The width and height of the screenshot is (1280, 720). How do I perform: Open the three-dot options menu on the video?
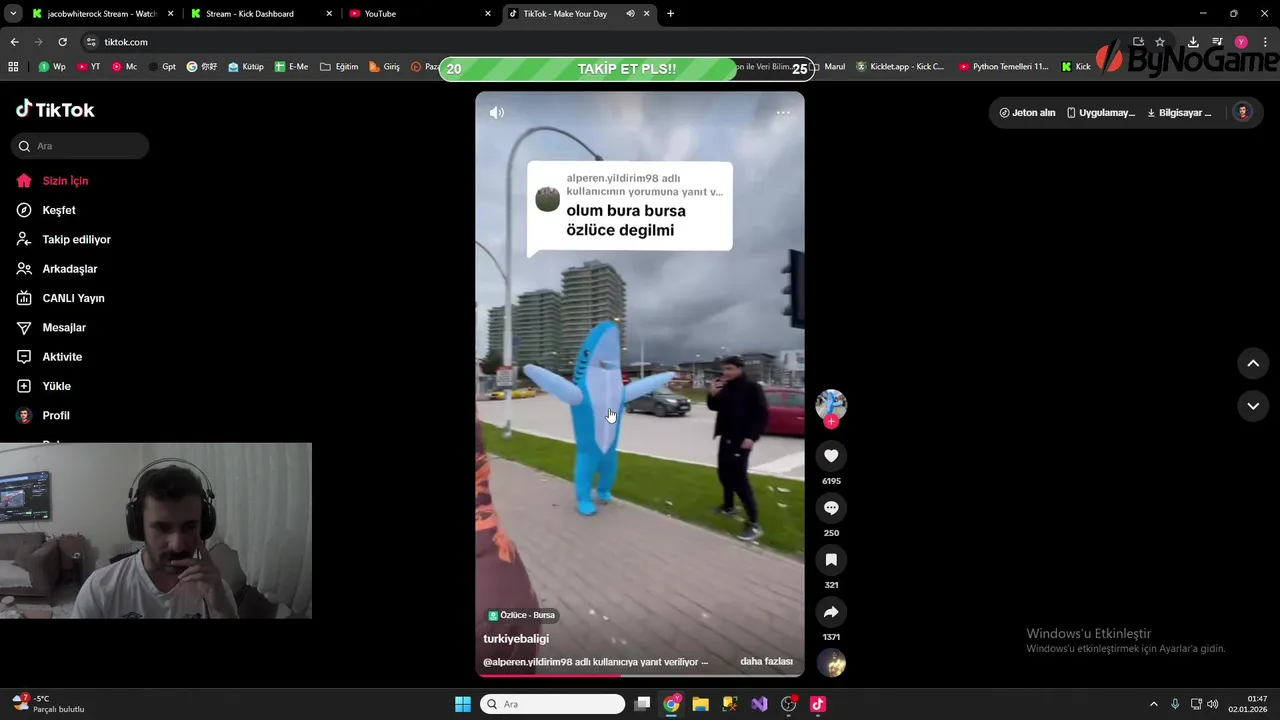click(783, 113)
